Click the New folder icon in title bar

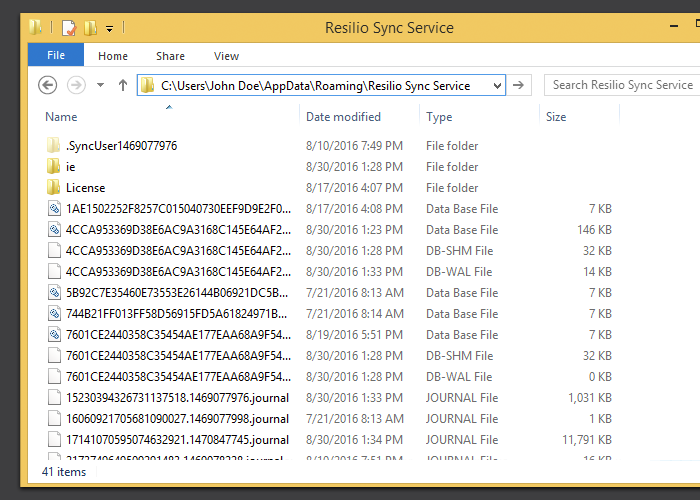click(91, 28)
